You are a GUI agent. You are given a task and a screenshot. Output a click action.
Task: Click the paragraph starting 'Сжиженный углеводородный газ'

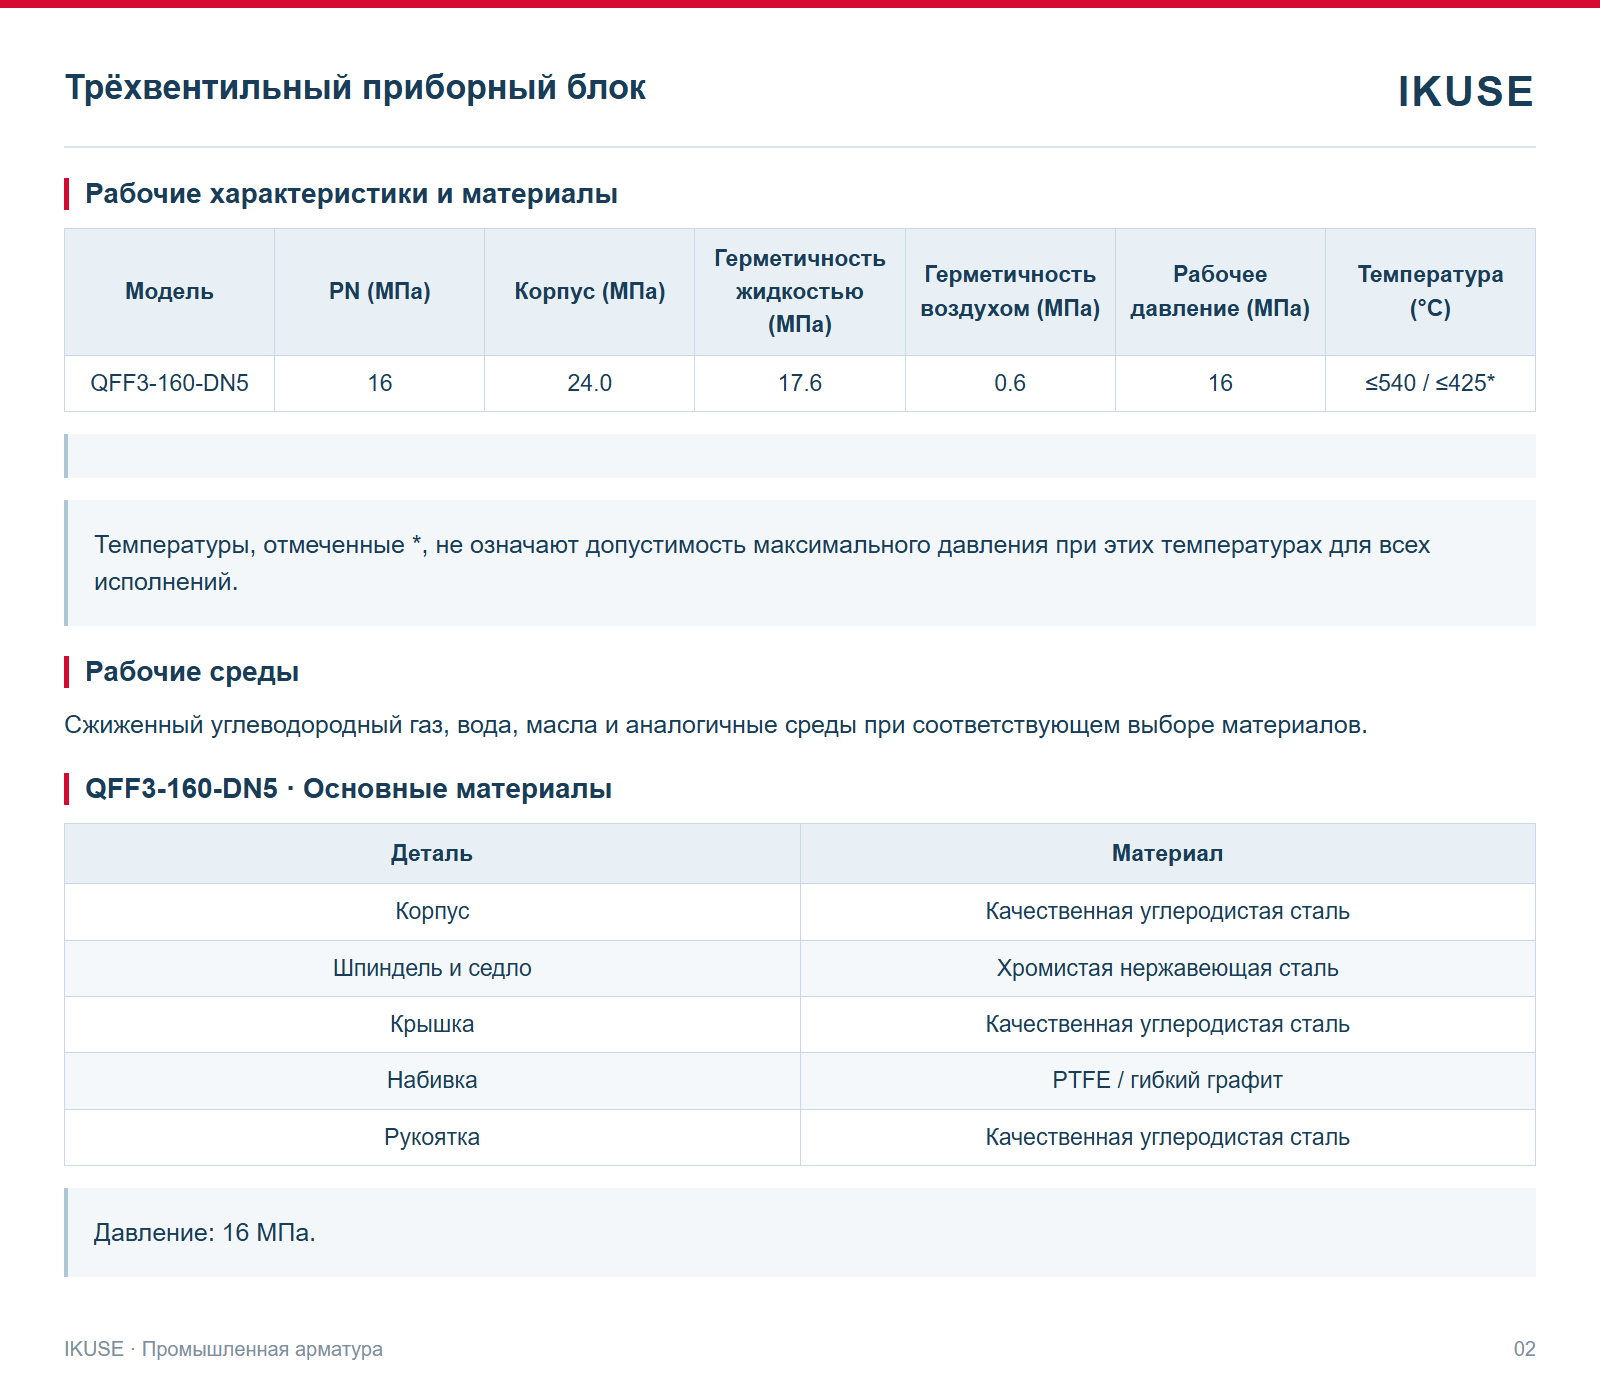click(x=715, y=725)
